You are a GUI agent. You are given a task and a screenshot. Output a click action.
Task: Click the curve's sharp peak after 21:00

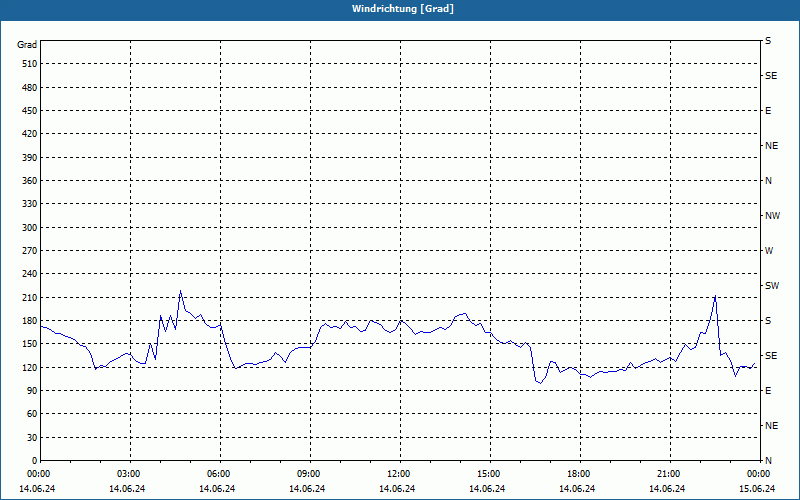(x=715, y=295)
